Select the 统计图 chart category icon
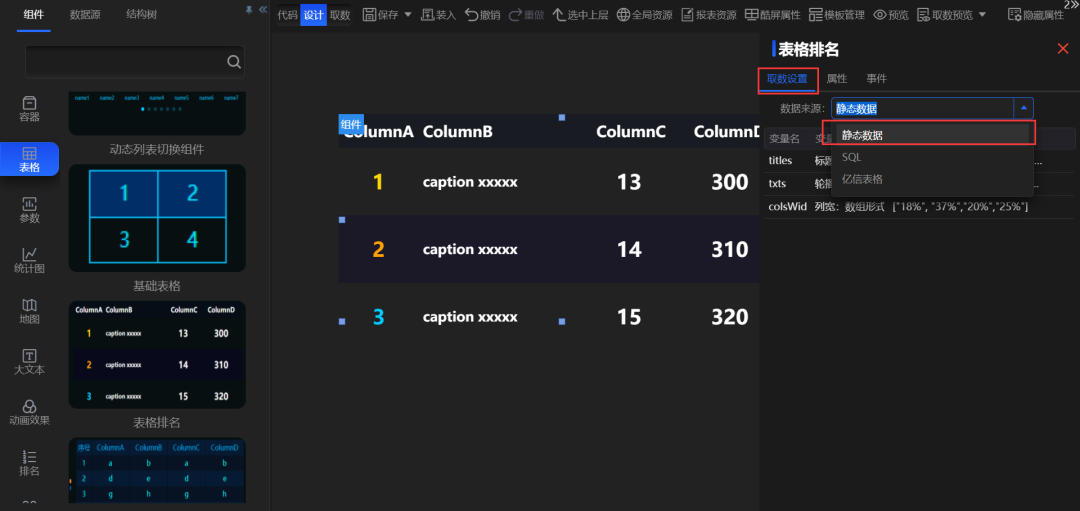This screenshot has height=511, width=1080. click(x=30, y=255)
